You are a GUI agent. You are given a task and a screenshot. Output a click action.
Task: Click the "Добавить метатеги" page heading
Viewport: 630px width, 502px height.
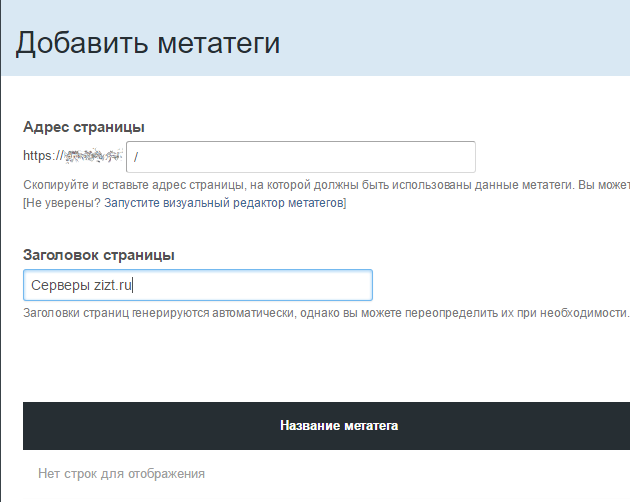point(148,44)
